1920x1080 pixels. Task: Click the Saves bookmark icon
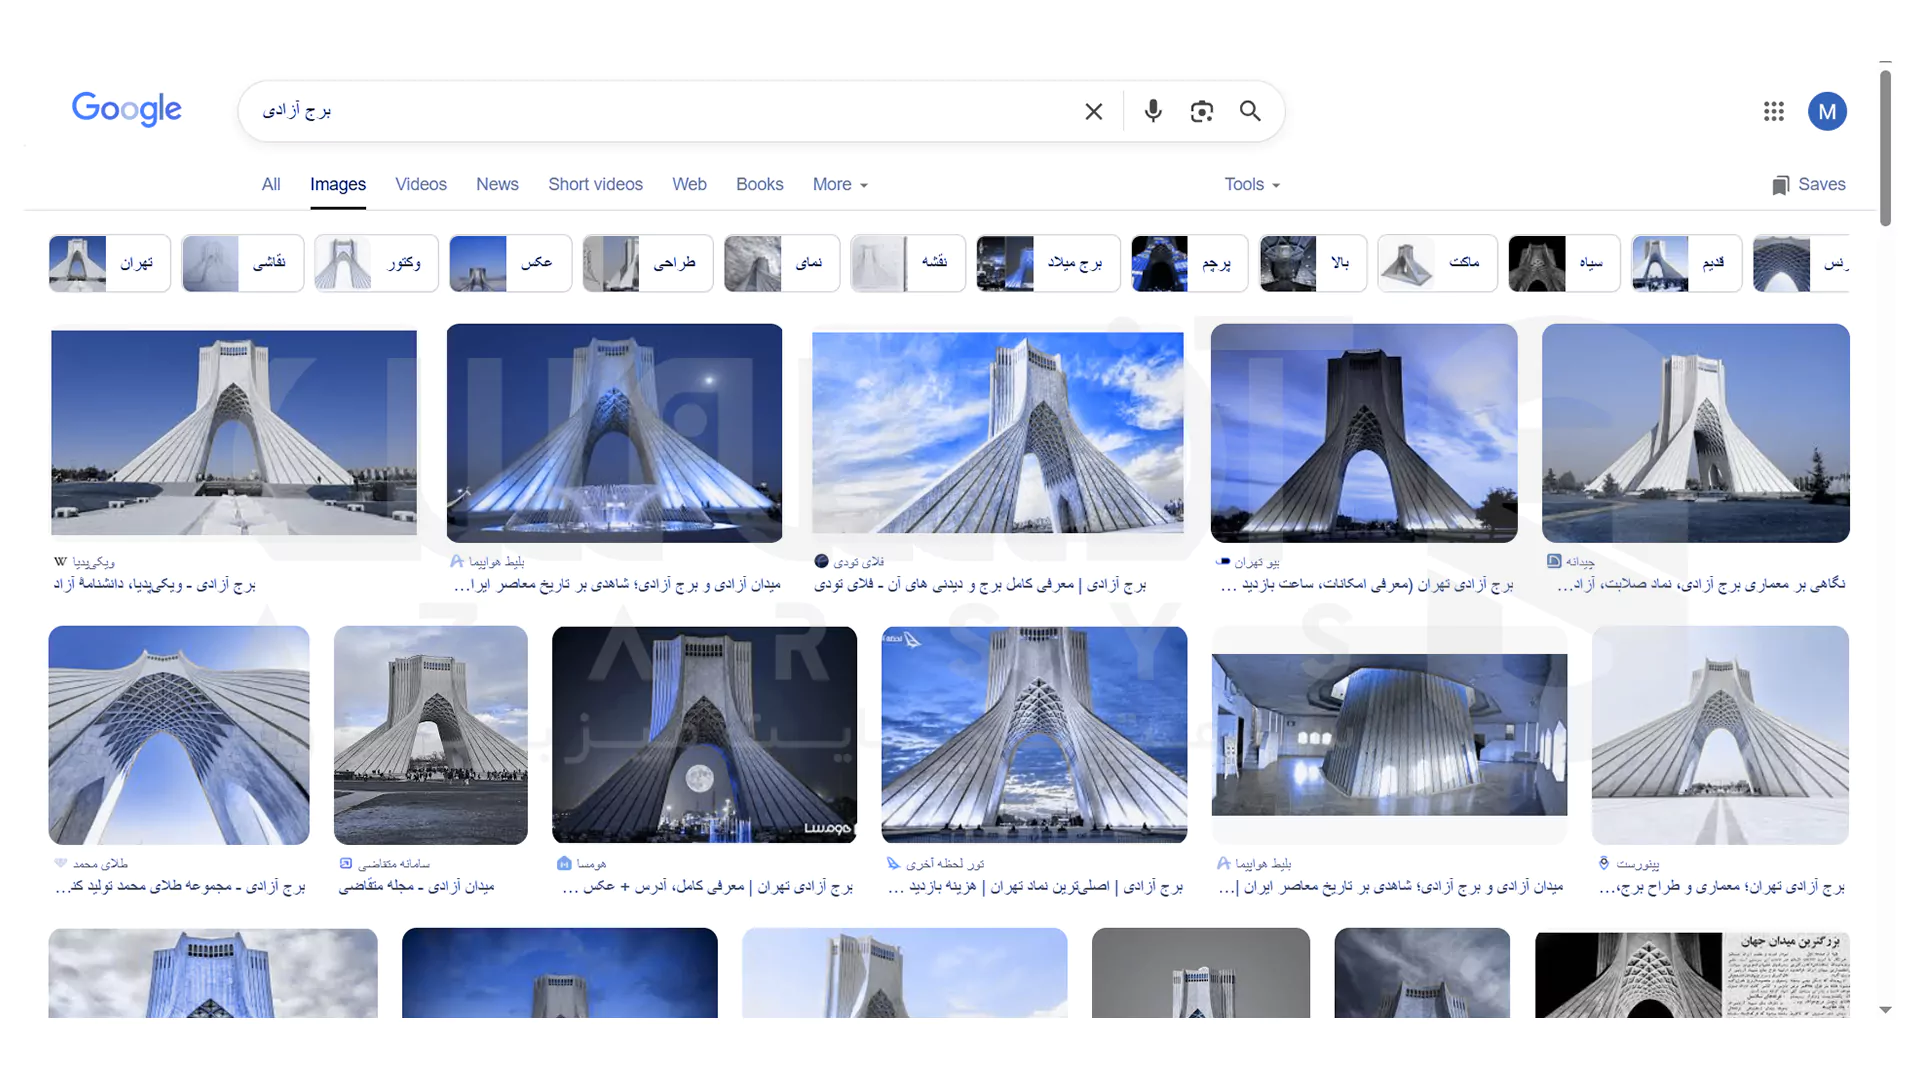(x=1780, y=185)
